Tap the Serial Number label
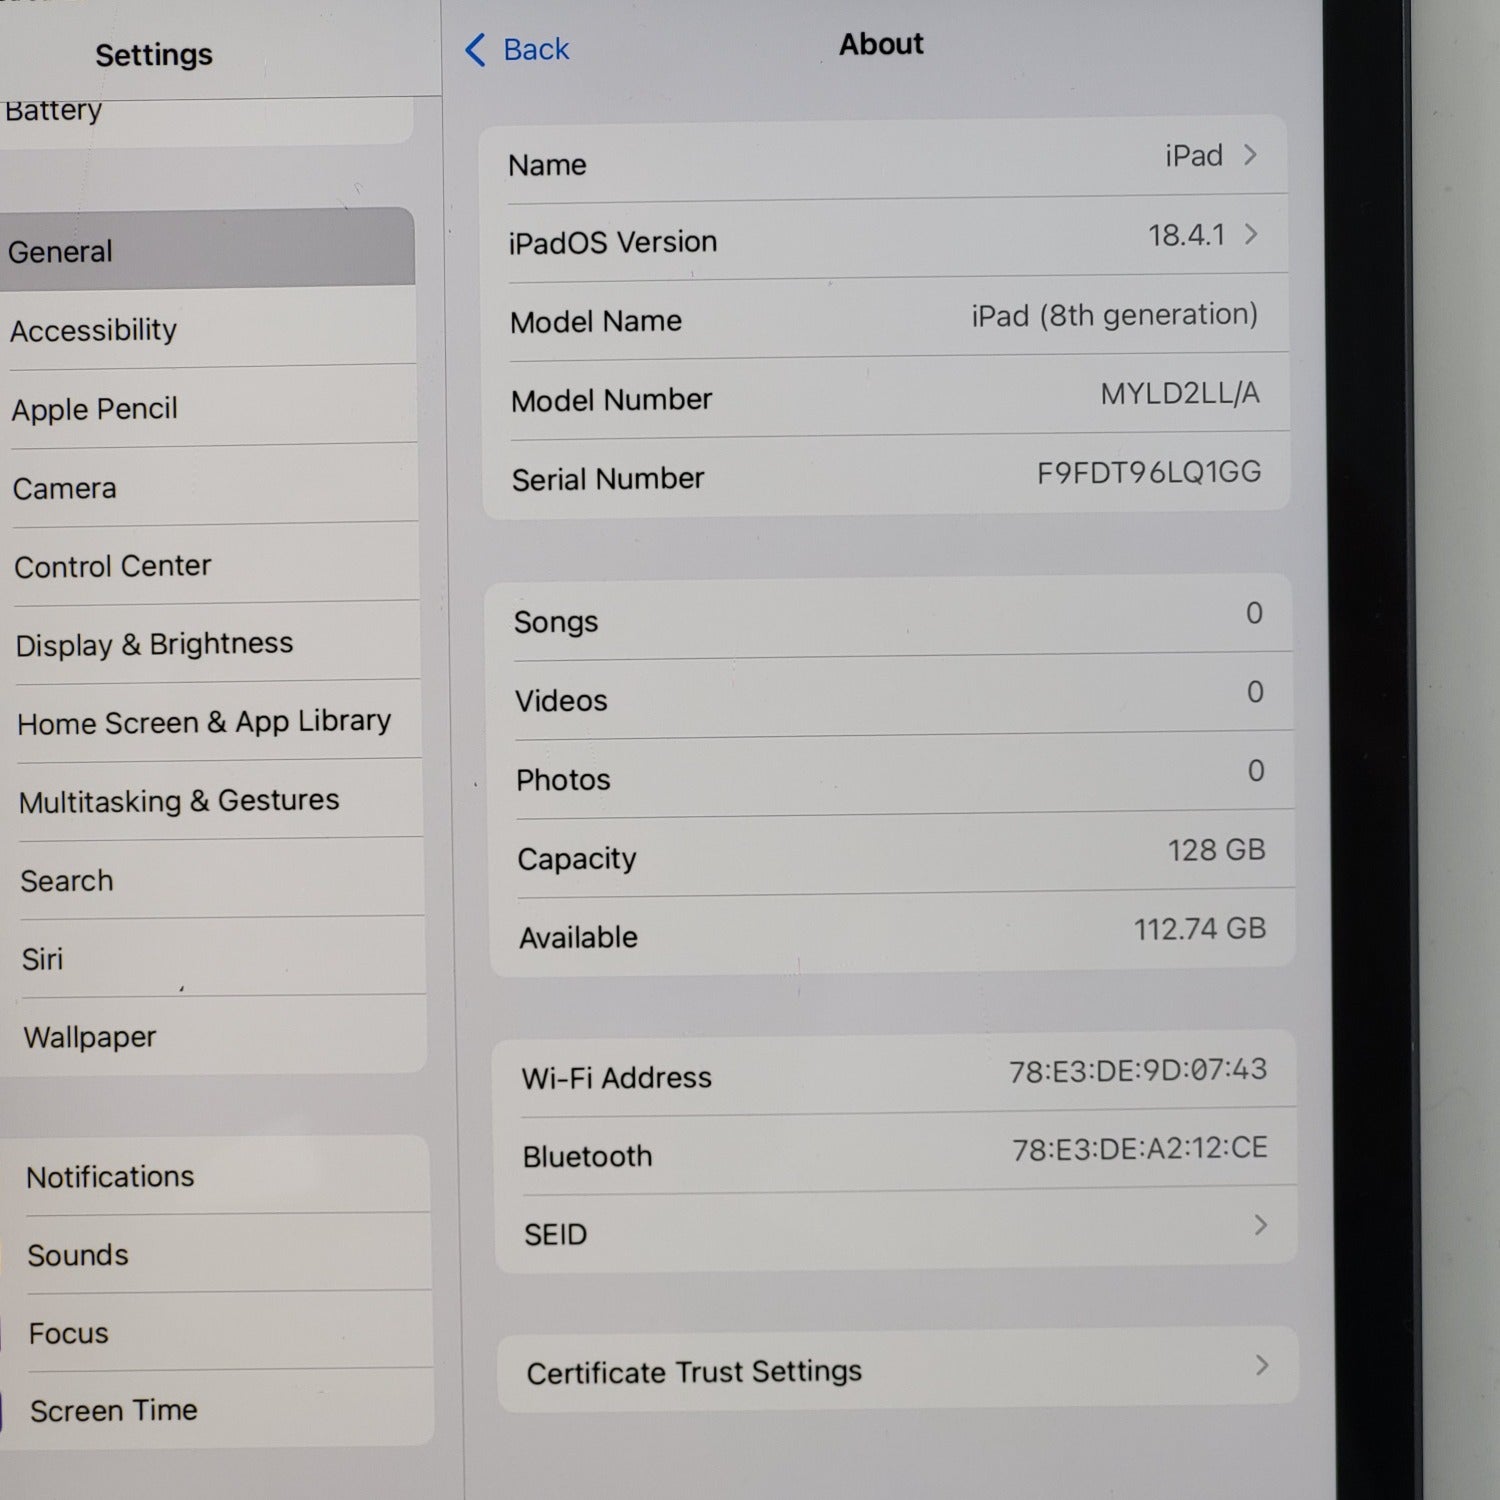This screenshot has height=1500, width=1500. 608,479
